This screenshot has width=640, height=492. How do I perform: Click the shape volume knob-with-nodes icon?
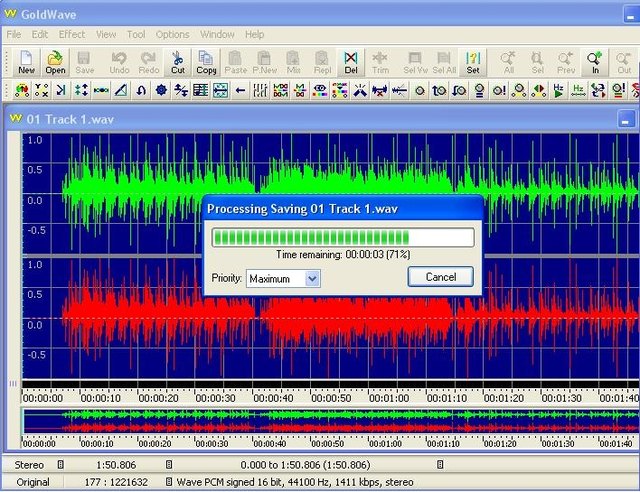pyautogui.click(x=519, y=90)
